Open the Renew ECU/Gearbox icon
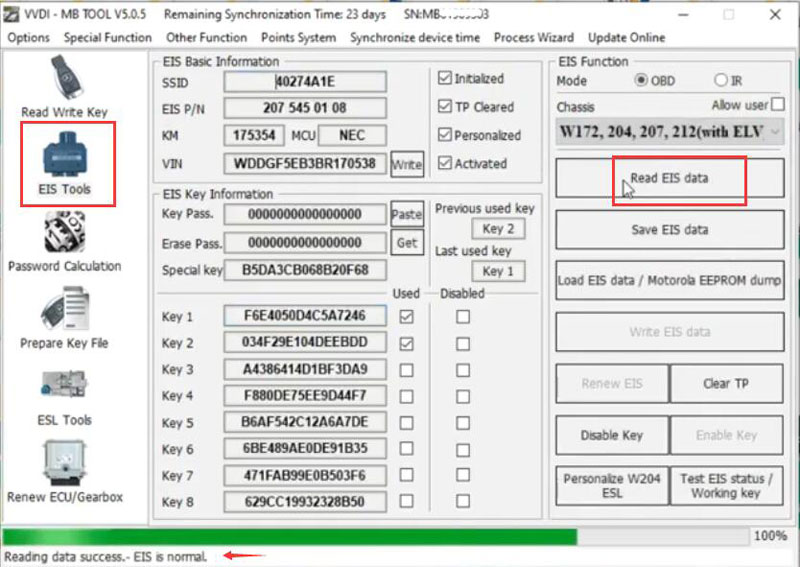800x567 pixels. pos(65,463)
